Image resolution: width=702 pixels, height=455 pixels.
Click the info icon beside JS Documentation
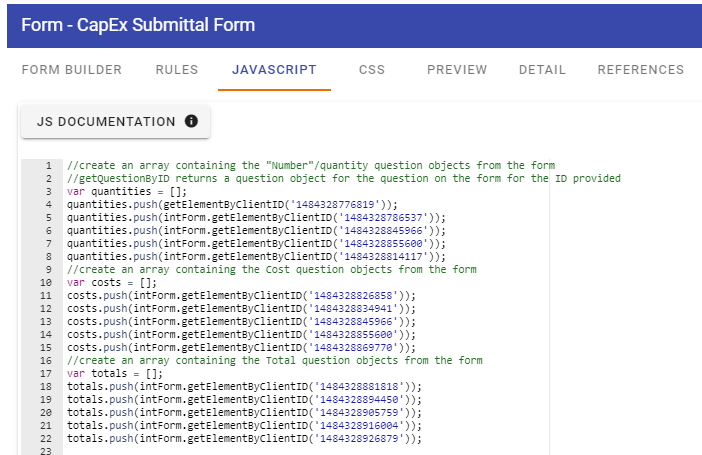point(191,121)
